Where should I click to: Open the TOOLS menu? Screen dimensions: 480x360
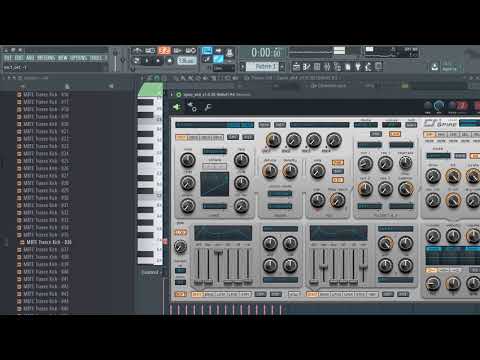(x=96, y=58)
